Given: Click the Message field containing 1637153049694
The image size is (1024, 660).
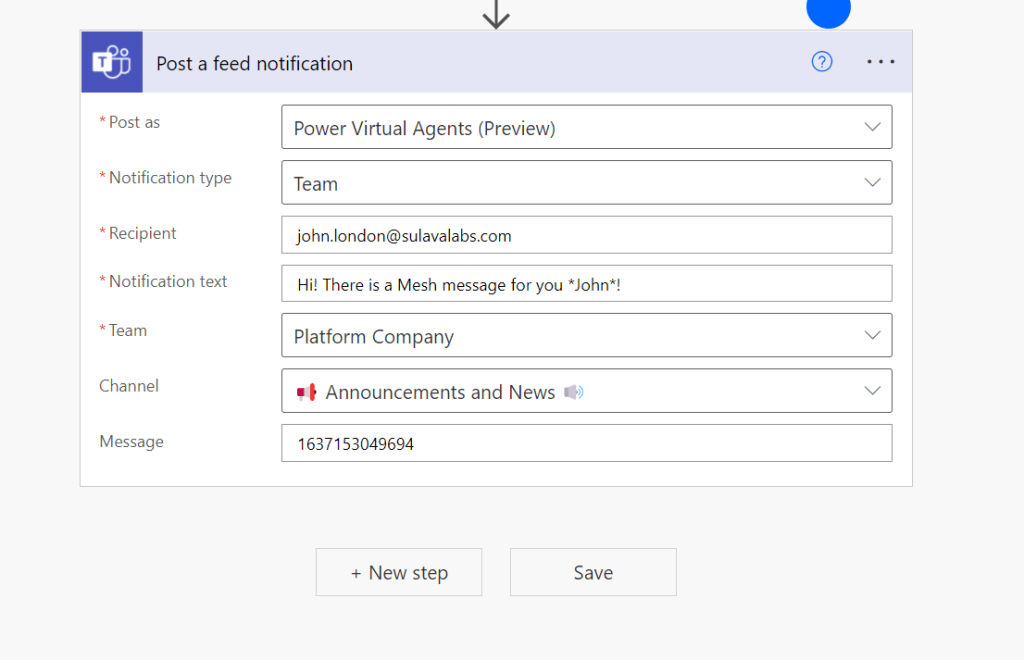Looking at the screenshot, I should pos(586,444).
